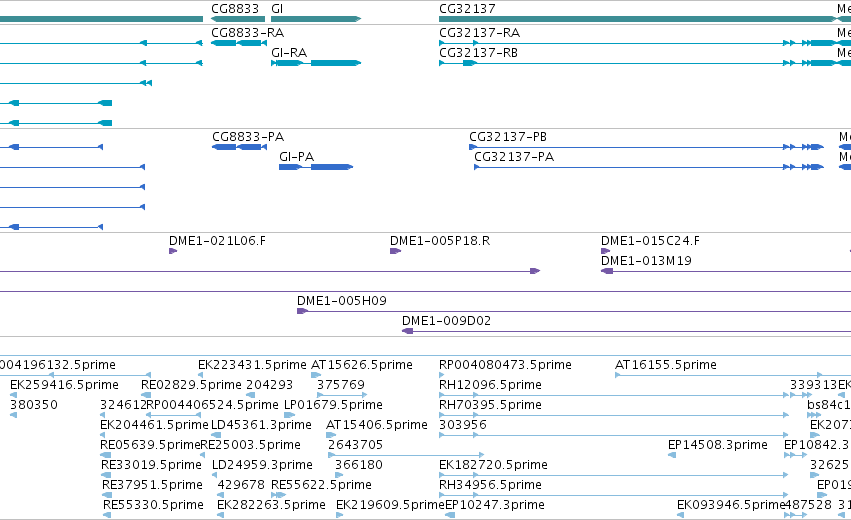Click the DME1-015C24.F label
The image size is (851, 520).
click(x=650, y=240)
